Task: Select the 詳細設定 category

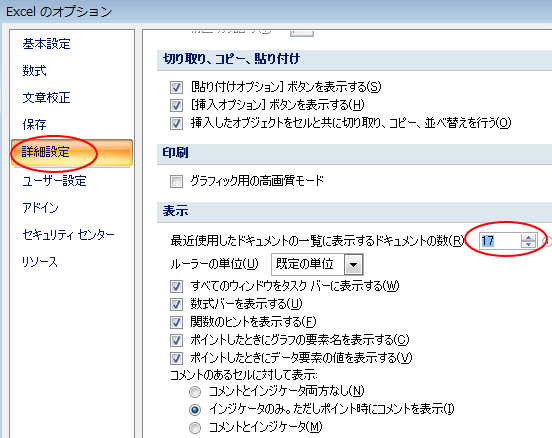Action: point(72,152)
